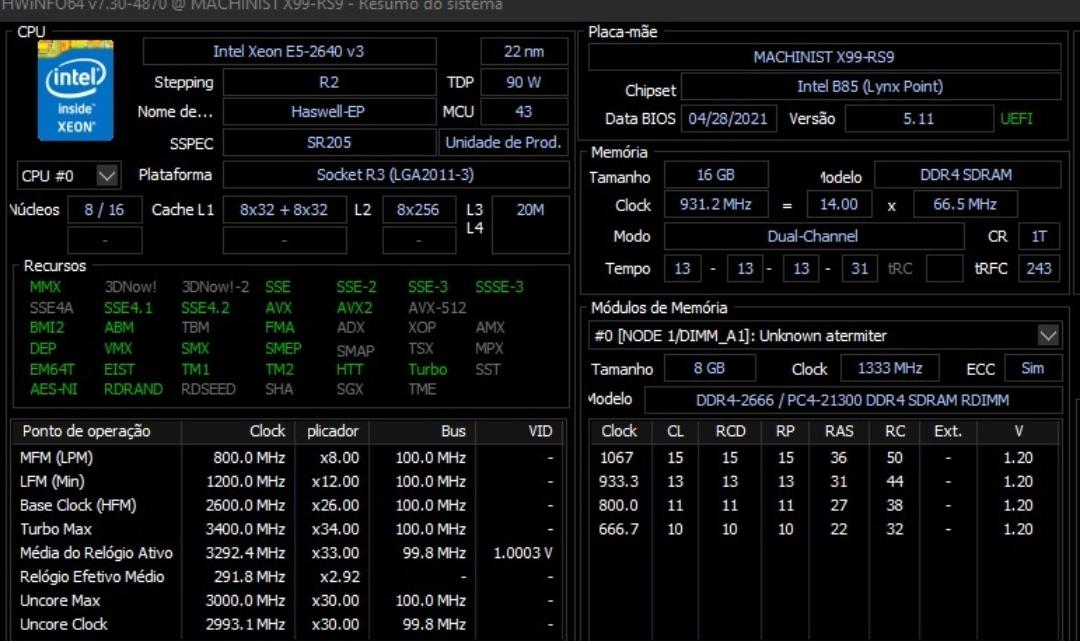Select the processor name Intel Xeon E5-2640 v3

289,52
